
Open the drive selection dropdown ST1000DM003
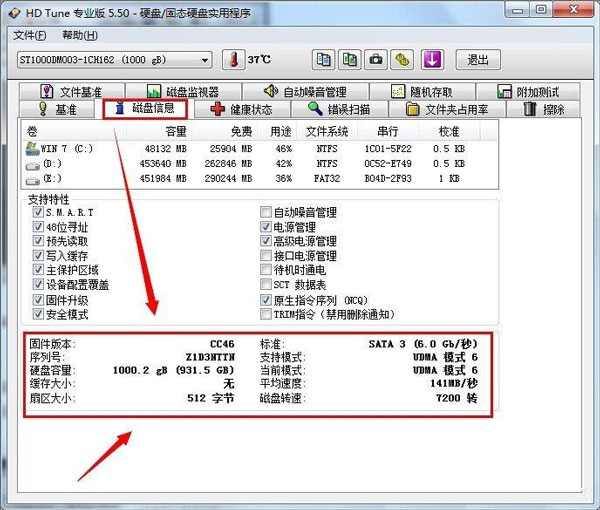114,60
